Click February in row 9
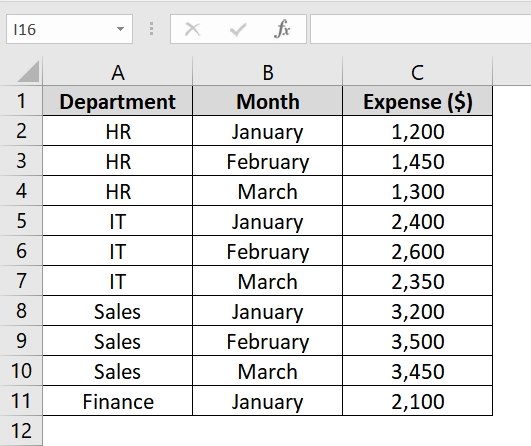The image size is (531, 446). 268,341
